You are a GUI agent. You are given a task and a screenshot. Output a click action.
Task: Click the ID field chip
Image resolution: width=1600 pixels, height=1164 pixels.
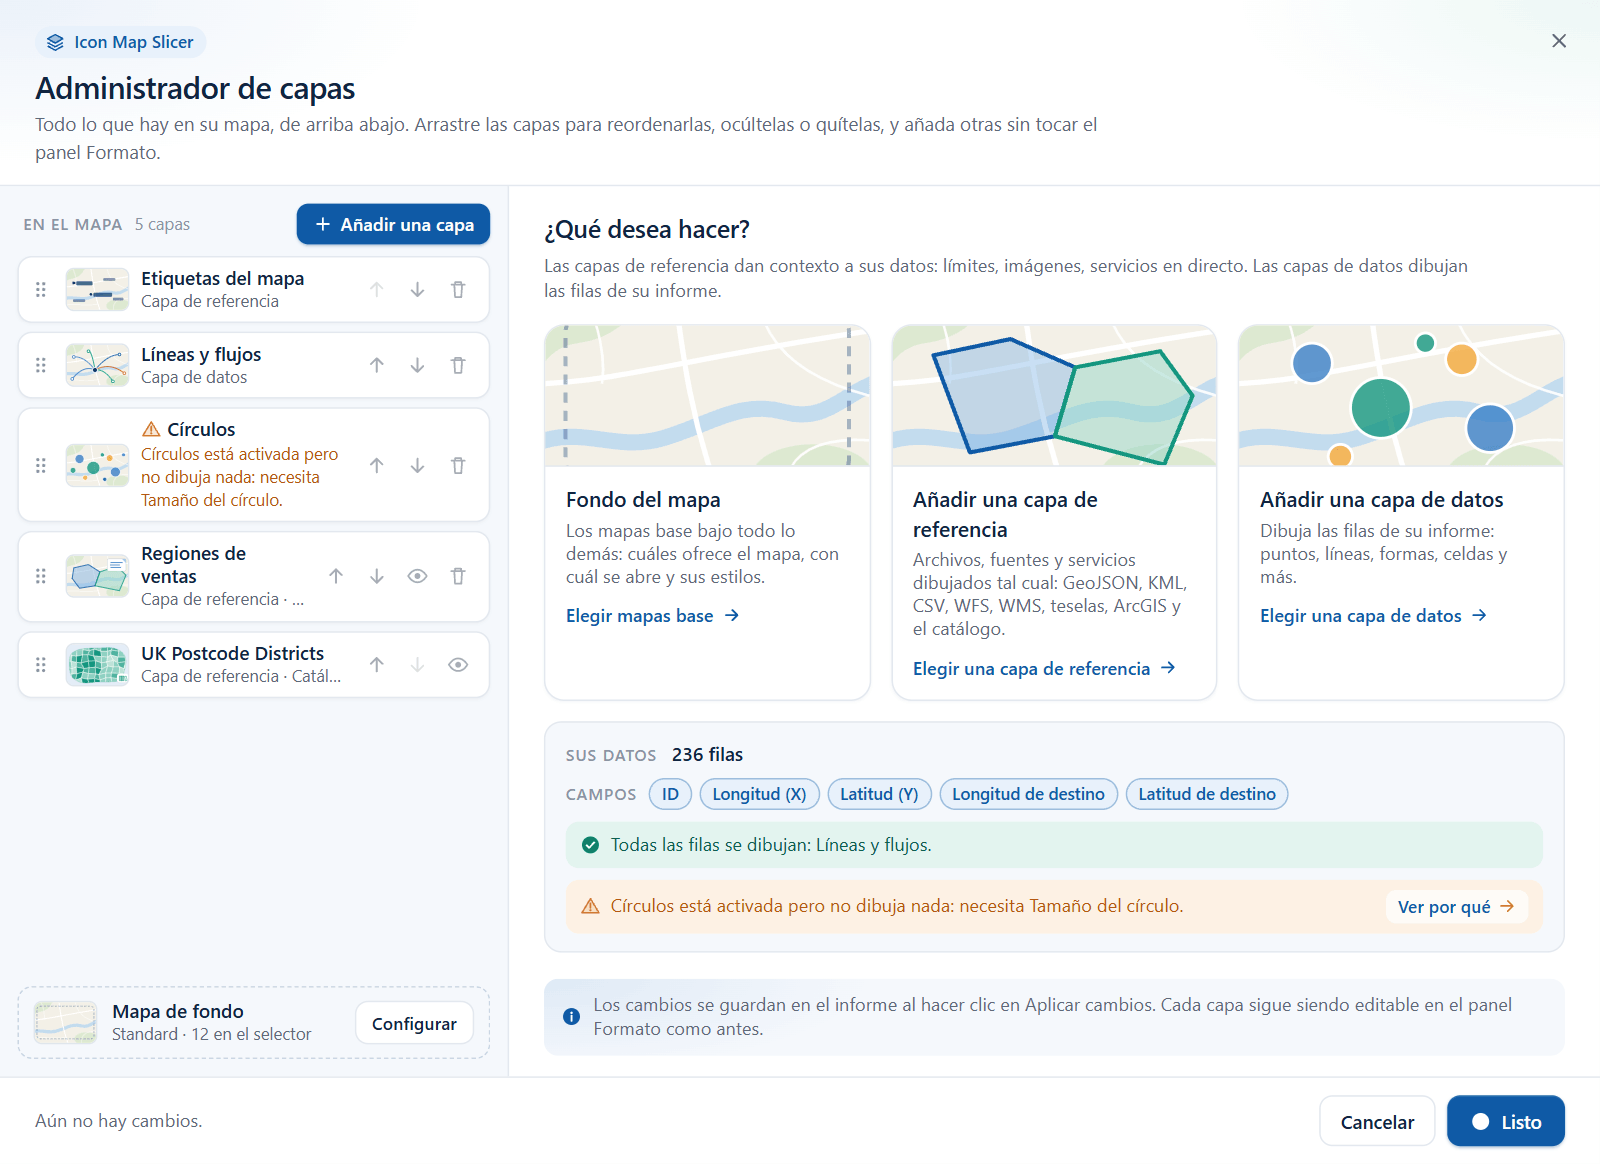(x=670, y=794)
